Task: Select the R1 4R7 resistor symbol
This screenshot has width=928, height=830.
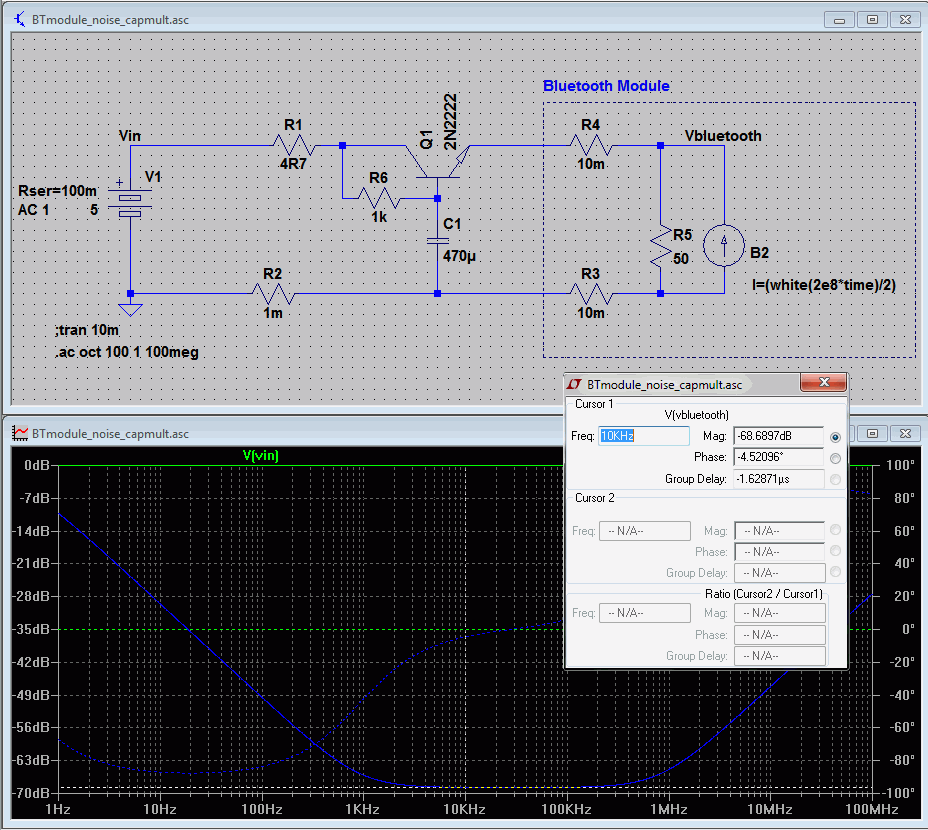Action: tap(292, 145)
